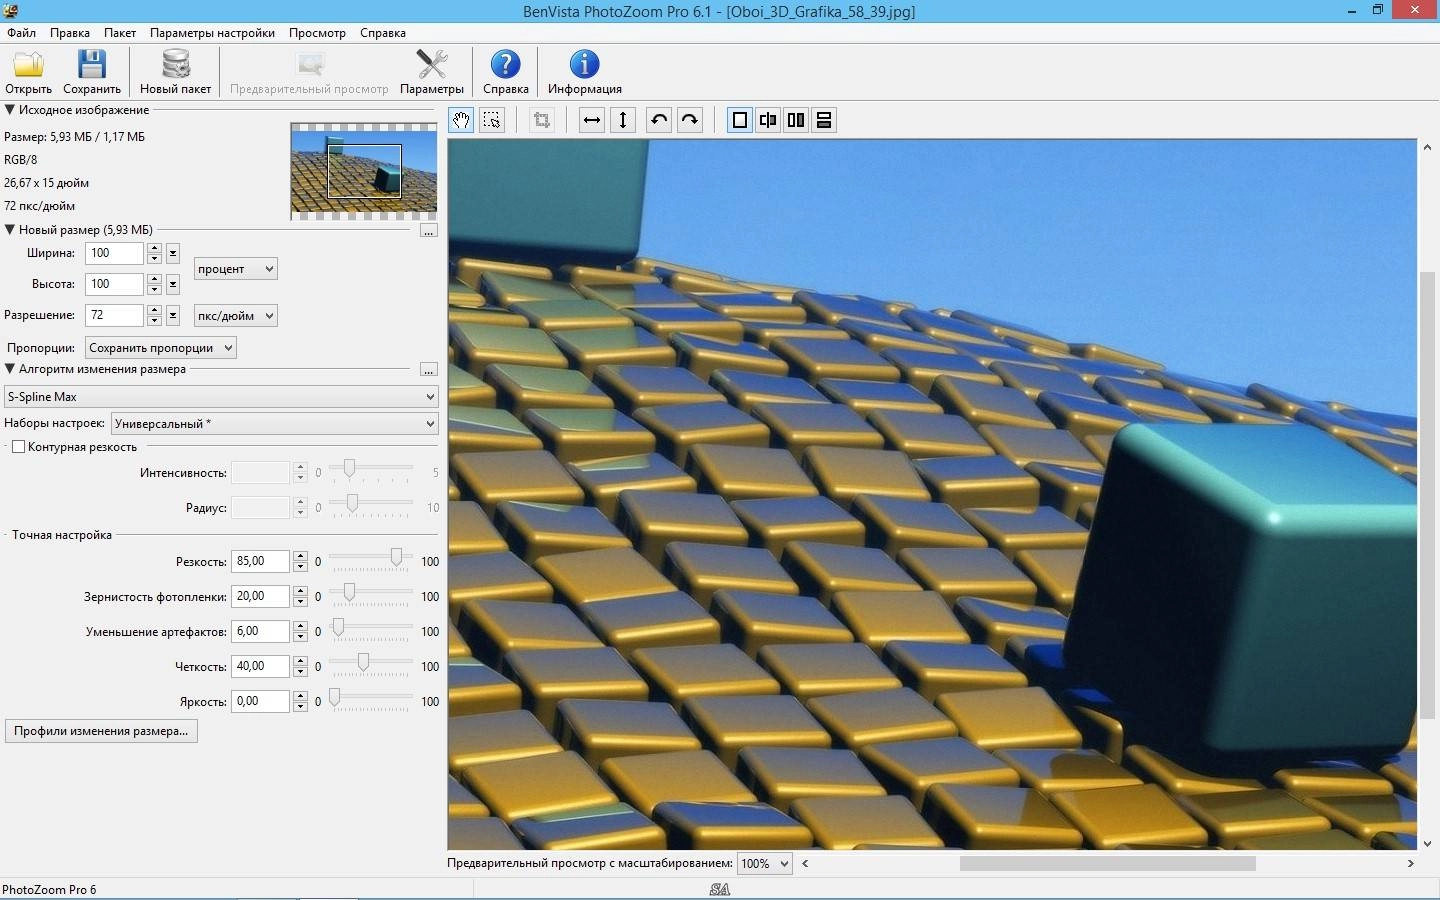Open the процент units dropdown
1440x900 pixels.
click(x=235, y=269)
